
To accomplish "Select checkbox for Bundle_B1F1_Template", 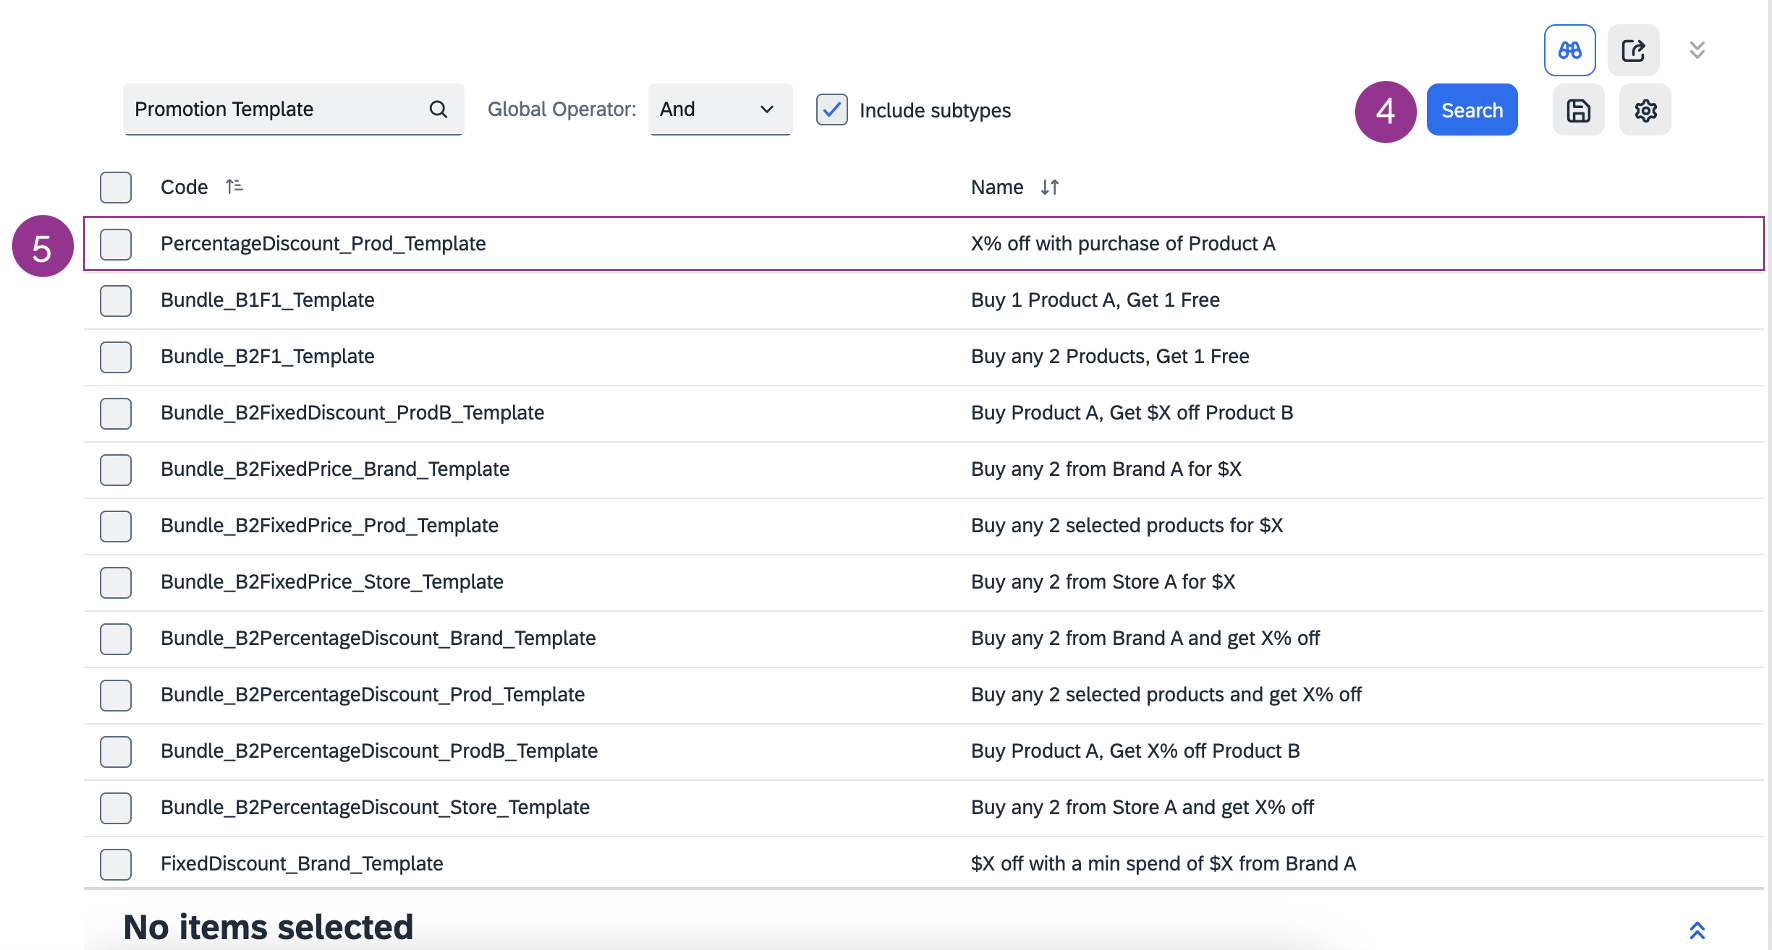I will coord(116,300).
